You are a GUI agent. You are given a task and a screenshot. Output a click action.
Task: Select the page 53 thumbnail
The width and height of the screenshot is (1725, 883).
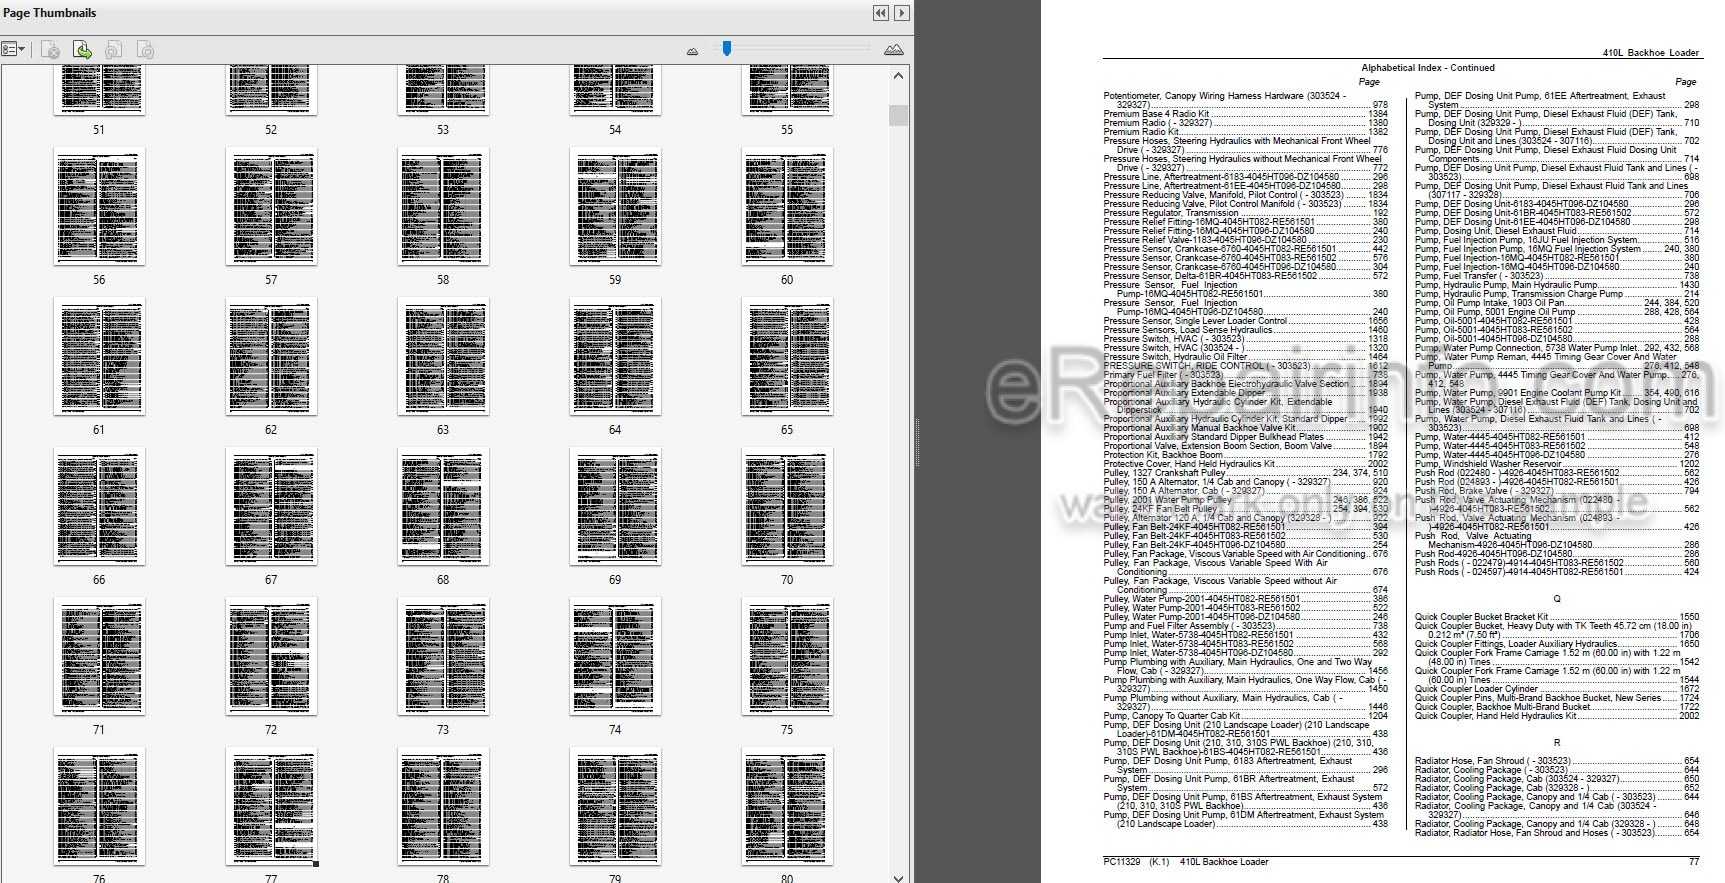[443, 89]
